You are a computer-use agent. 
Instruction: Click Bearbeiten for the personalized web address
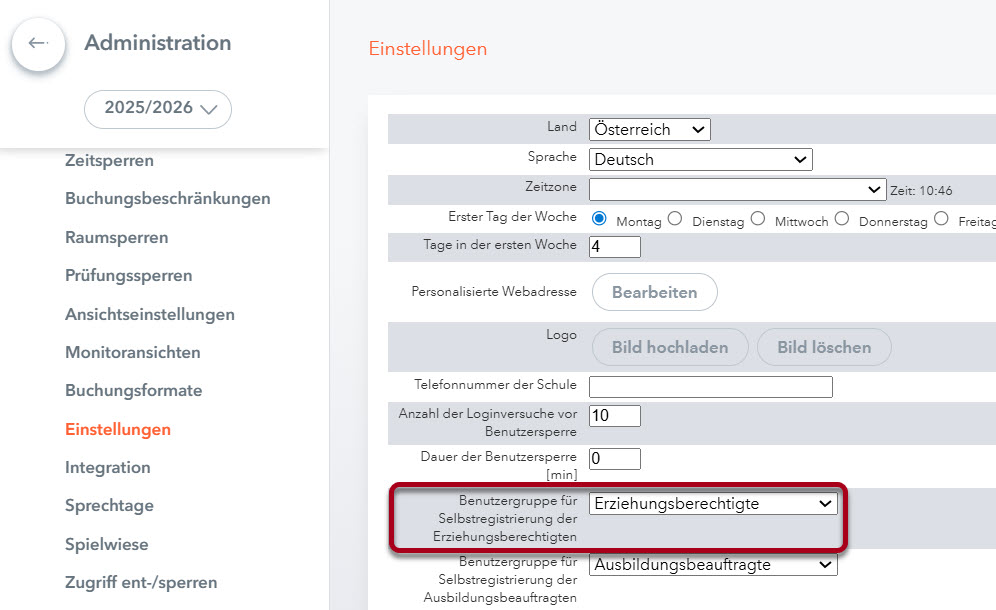coord(654,291)
